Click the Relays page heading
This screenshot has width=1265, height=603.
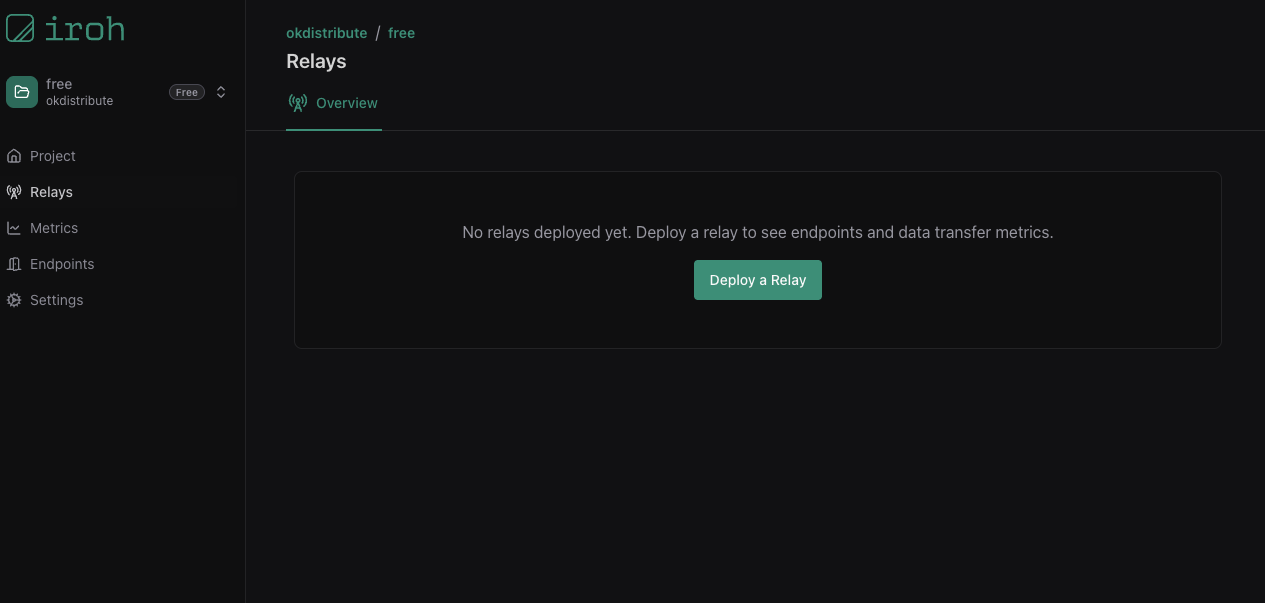pos(316,61)
